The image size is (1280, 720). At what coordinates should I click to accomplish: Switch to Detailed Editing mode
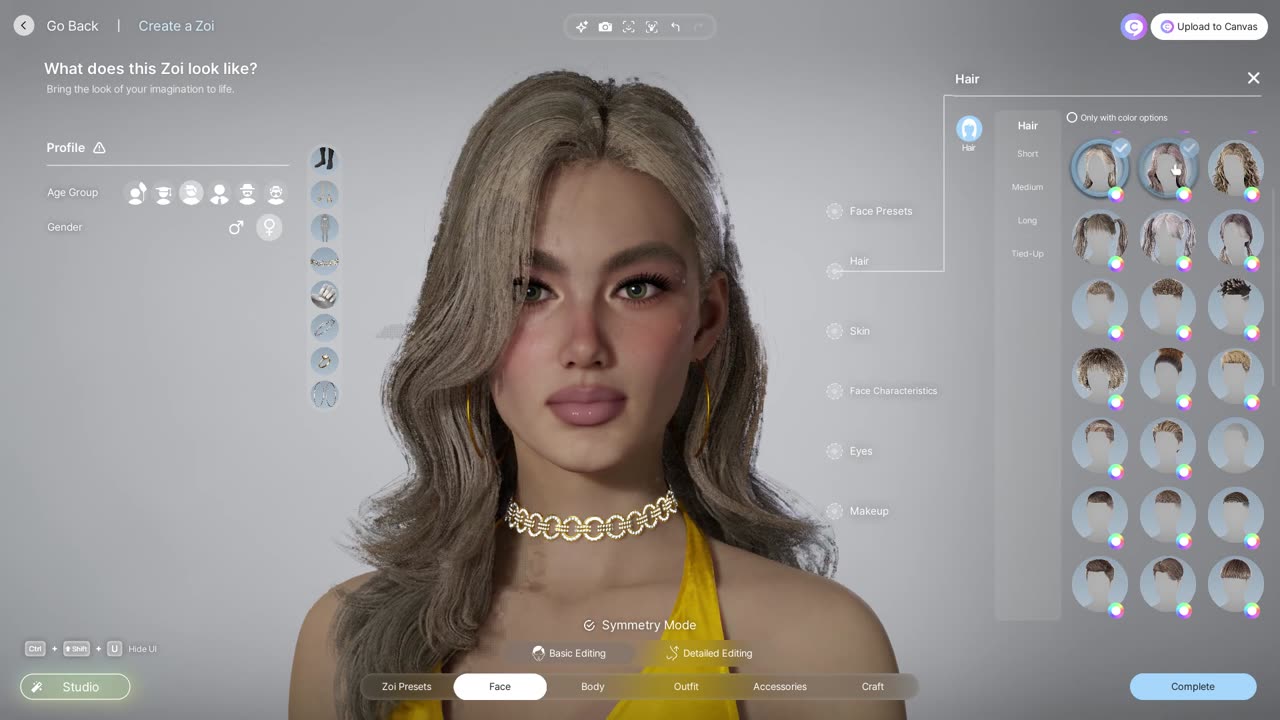click(709, 653)
